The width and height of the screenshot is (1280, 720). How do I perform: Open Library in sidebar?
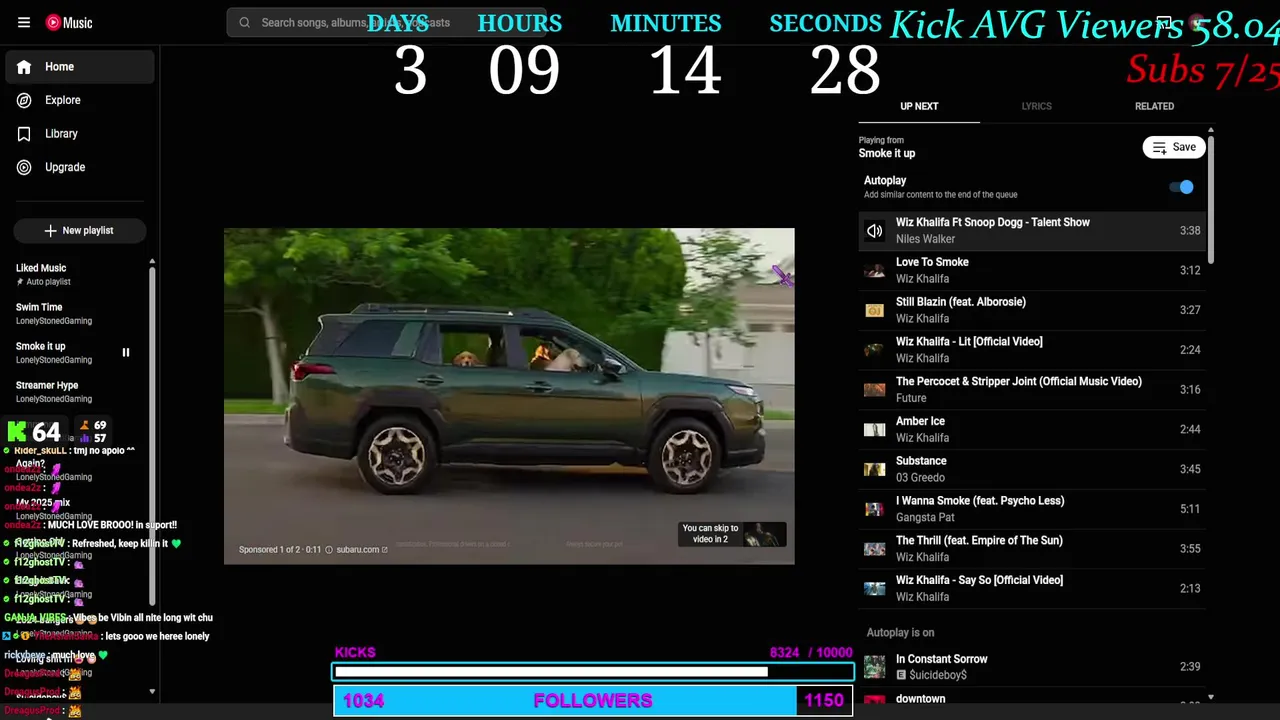point(80,134)
